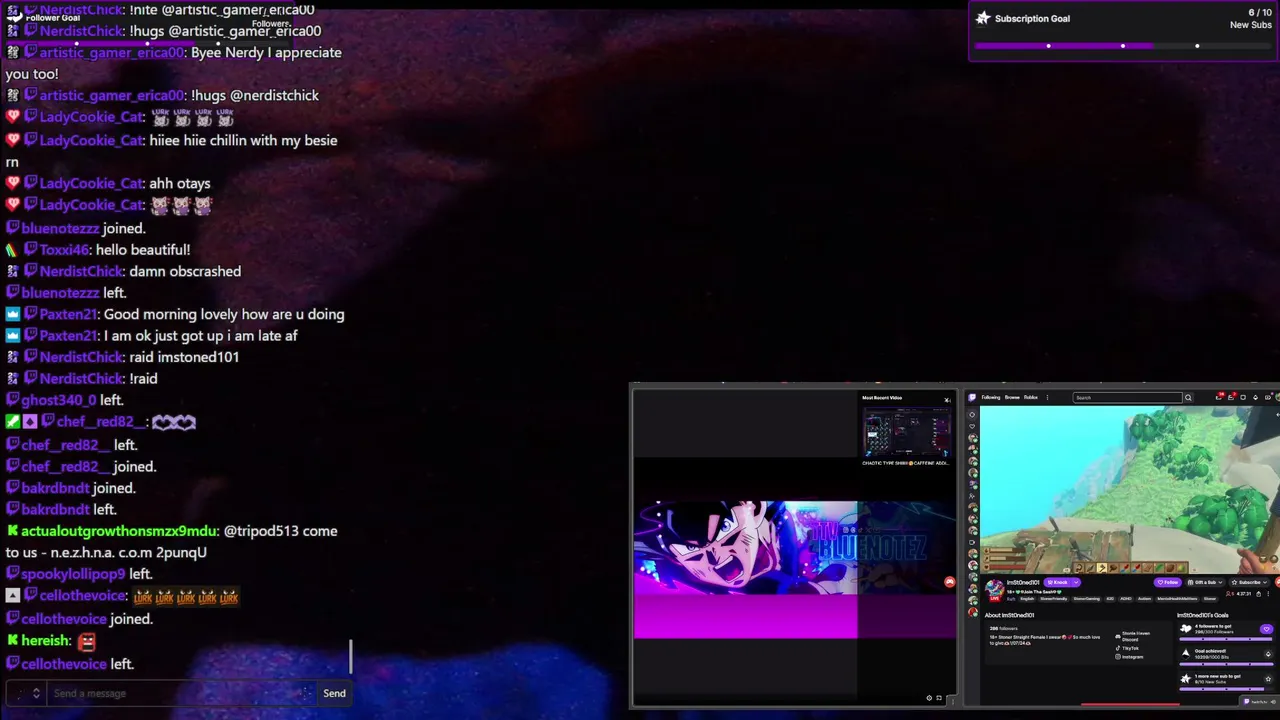Open the TikTok link in About panel
This screenshot has height=720, width=1280.
click(x=1127, y=648)
